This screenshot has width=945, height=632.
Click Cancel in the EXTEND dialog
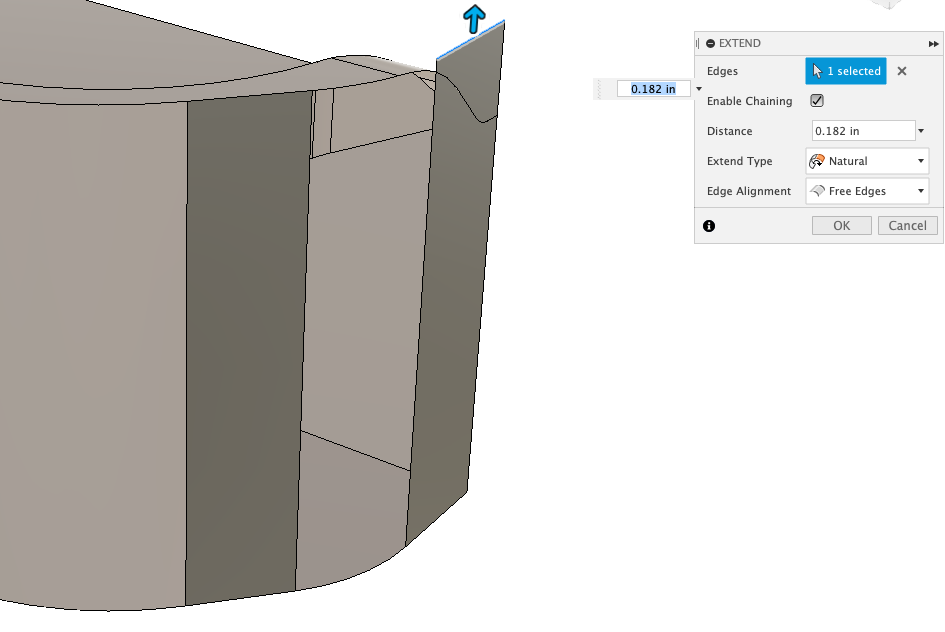907,225
